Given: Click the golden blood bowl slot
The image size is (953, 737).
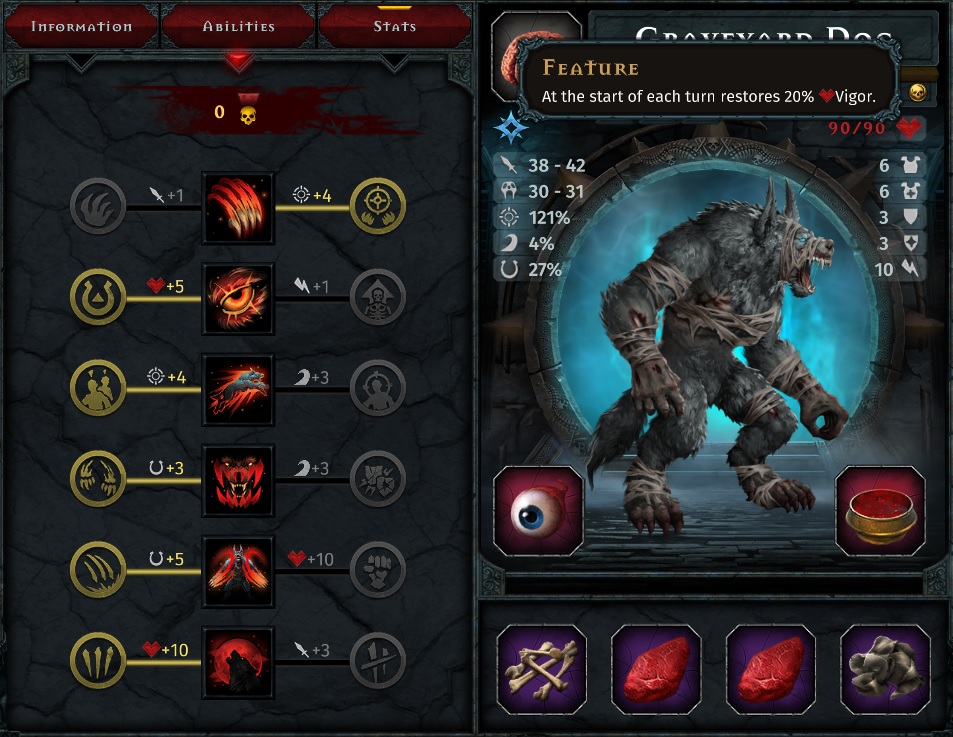Looking at the screenshot, I should tap(881, 511).
